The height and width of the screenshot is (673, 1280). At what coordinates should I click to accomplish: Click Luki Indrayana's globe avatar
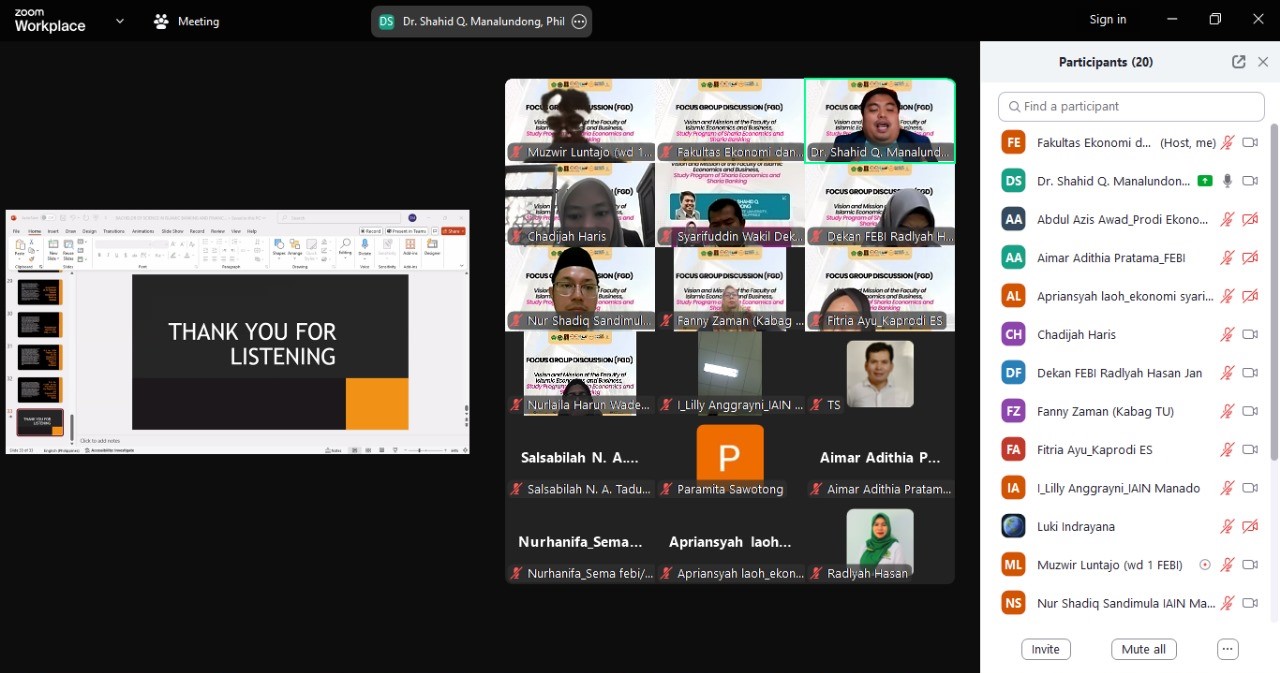(1013, 526)
